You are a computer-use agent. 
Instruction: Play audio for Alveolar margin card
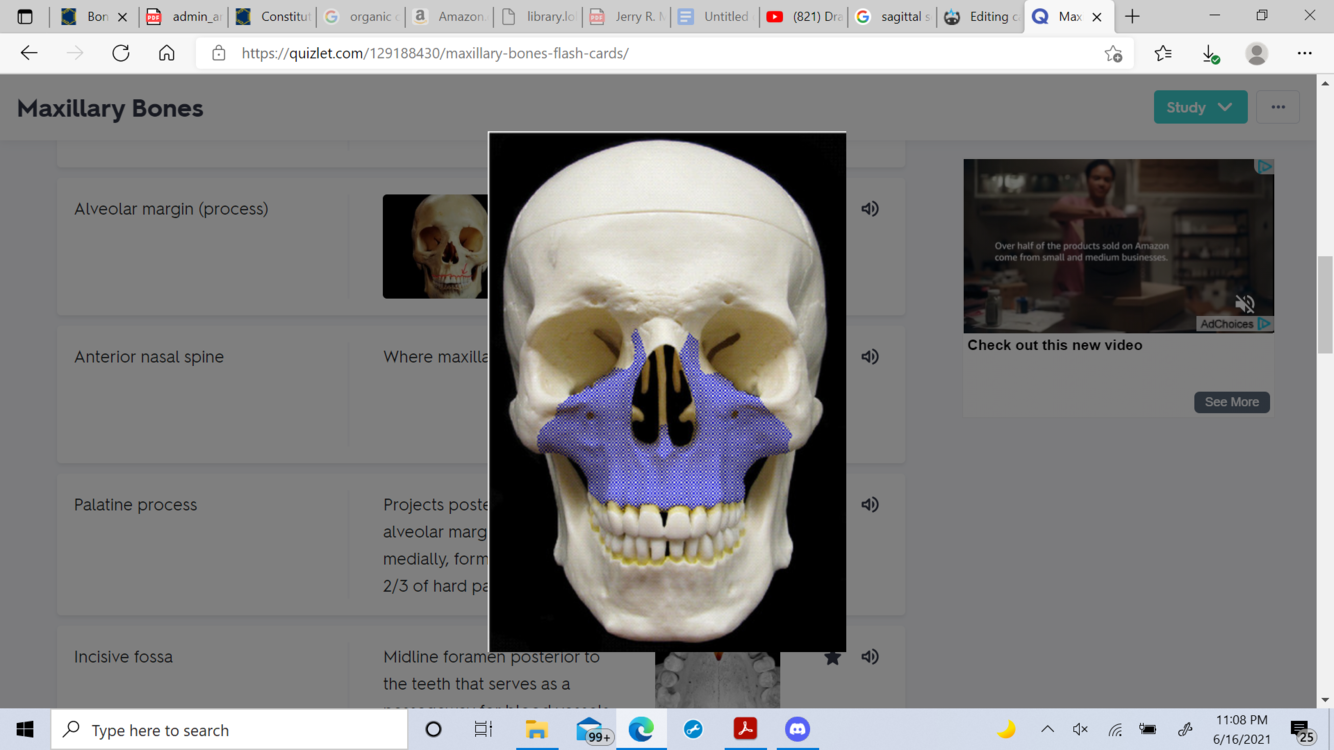[x=870, y=209]
